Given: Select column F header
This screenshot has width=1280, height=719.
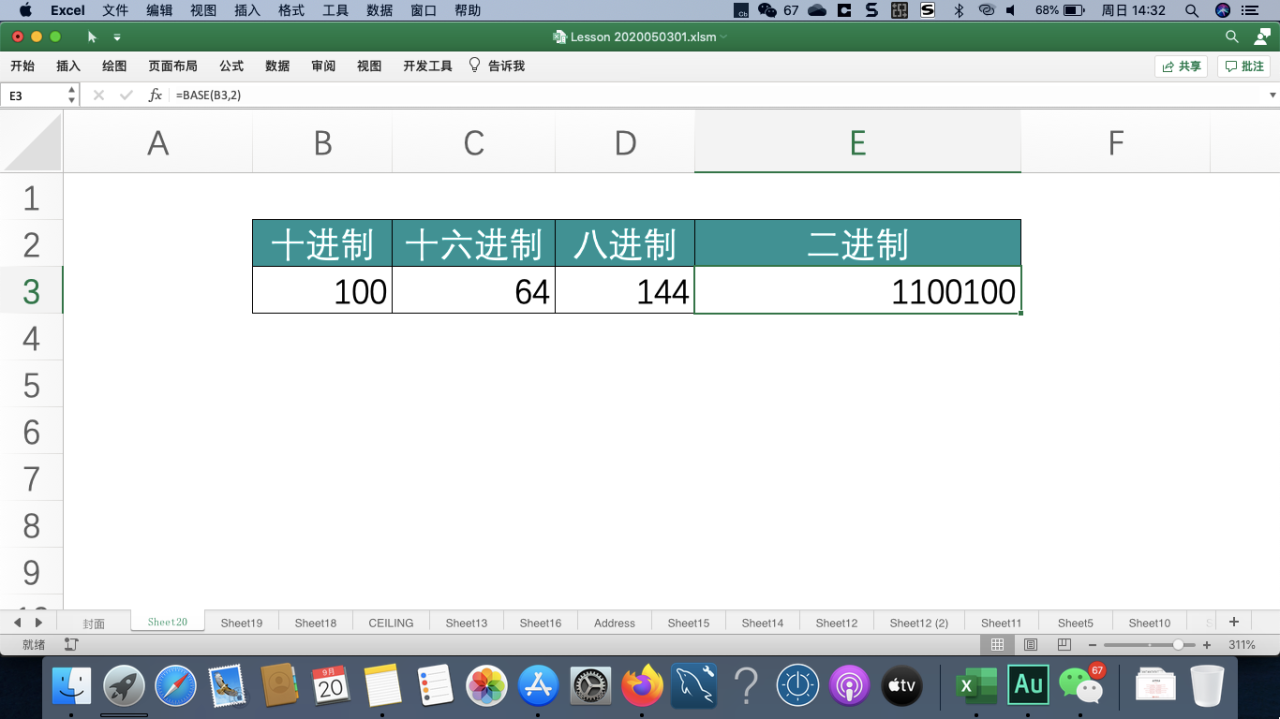Looking at the screenshot, I should (1116, 143).
